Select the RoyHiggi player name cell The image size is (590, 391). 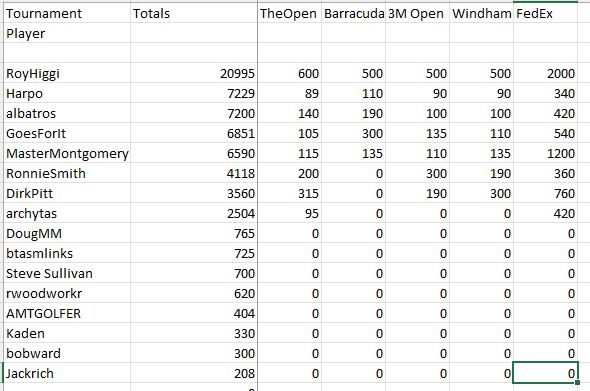coord(67,73)
